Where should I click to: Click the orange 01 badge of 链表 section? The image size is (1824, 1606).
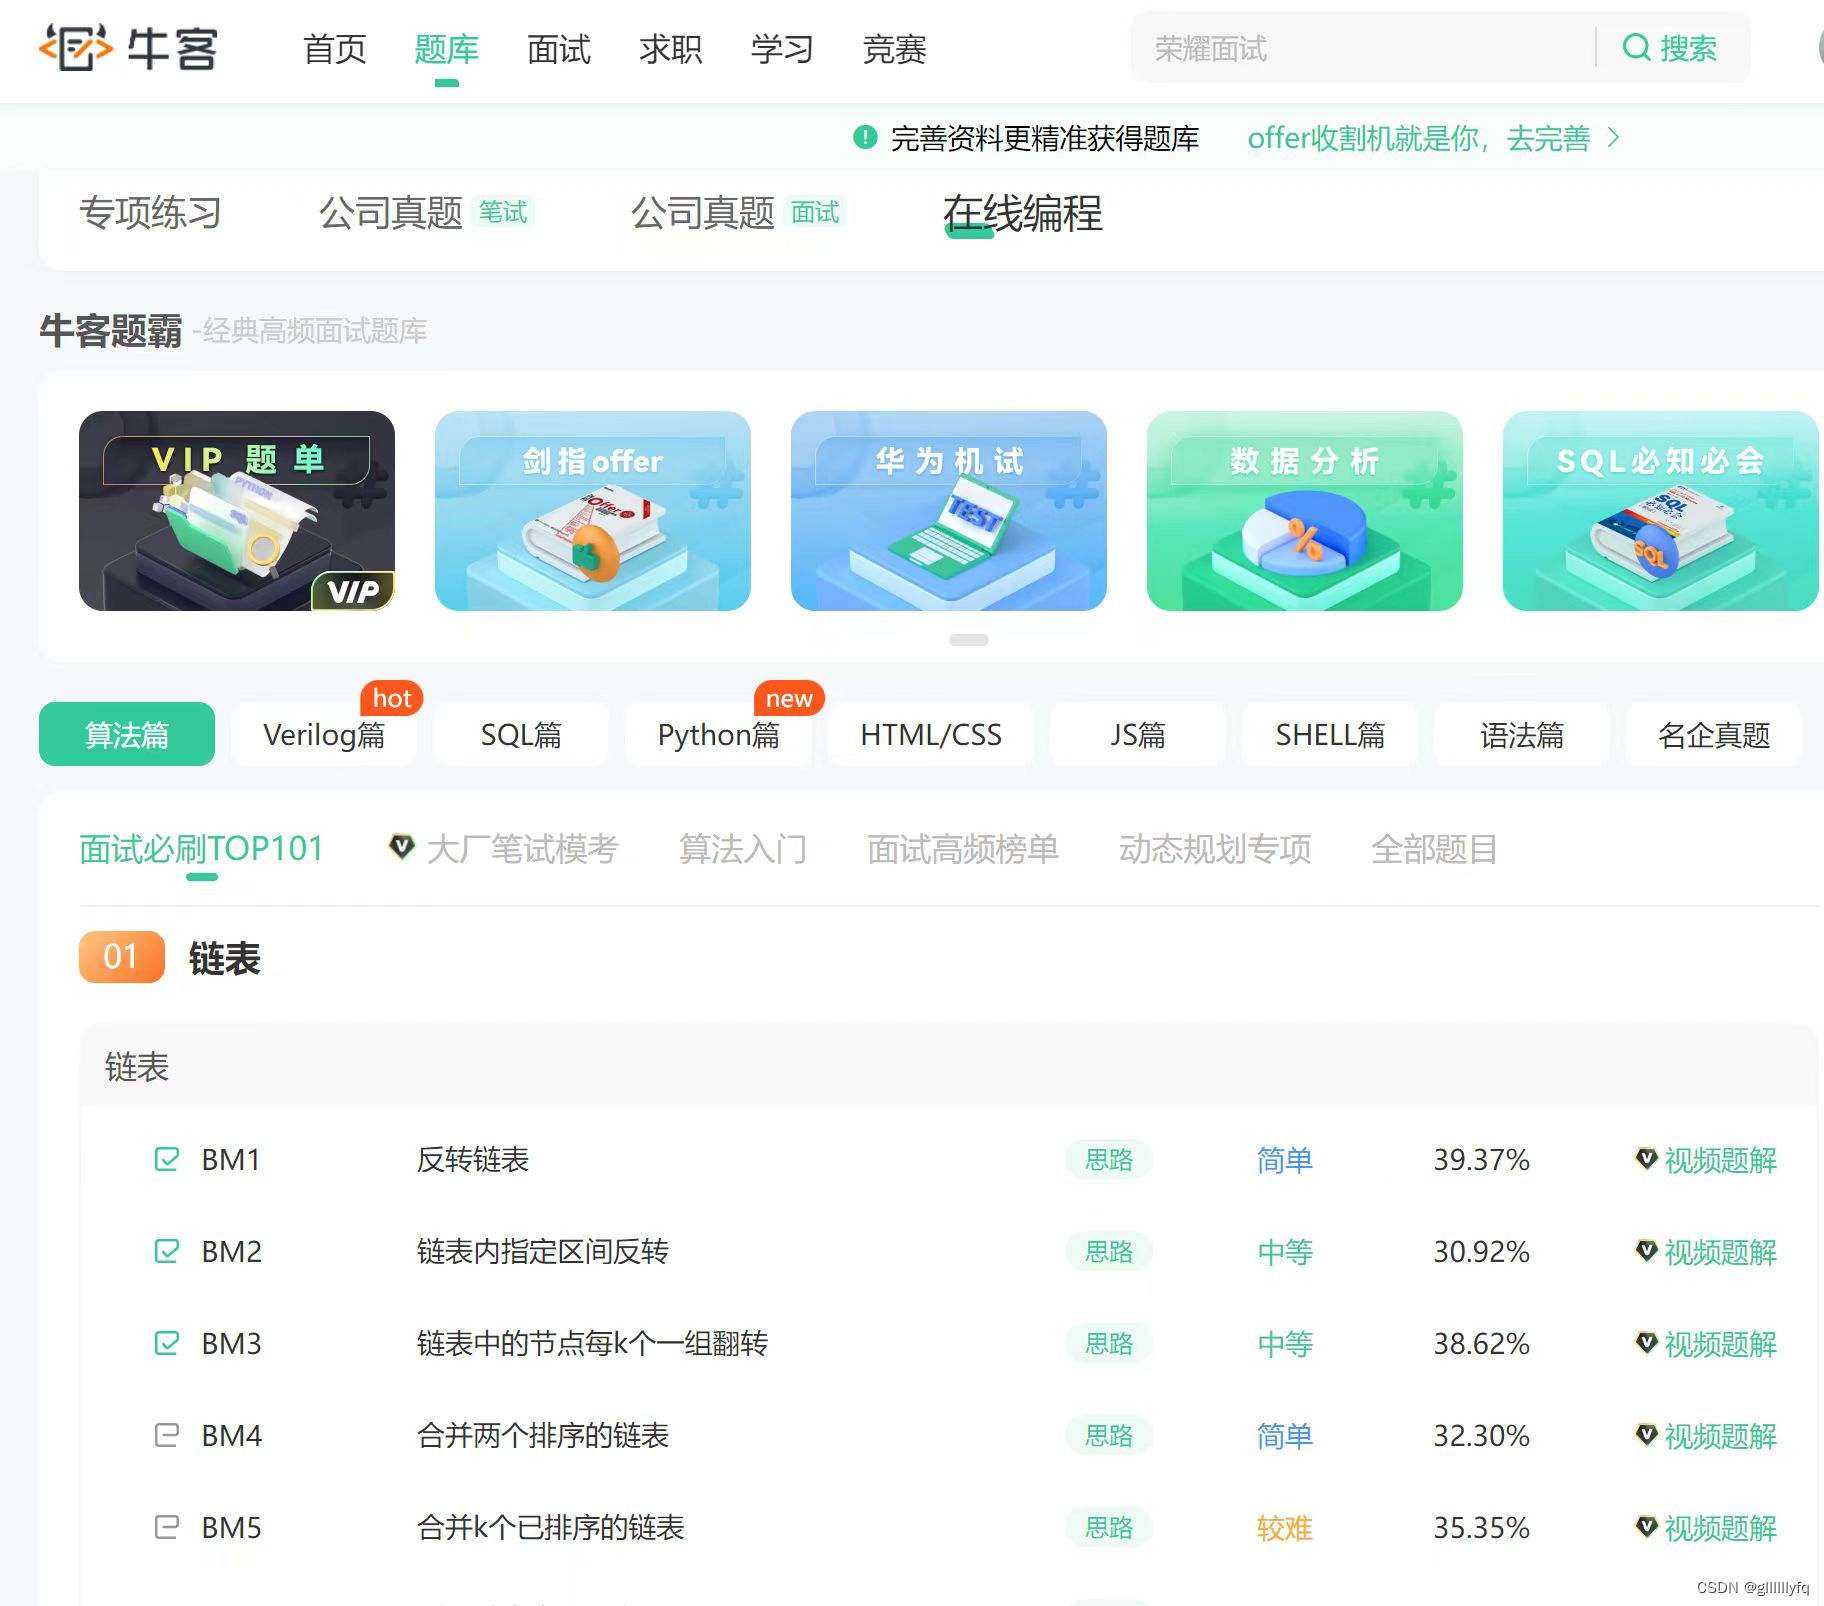120,957
